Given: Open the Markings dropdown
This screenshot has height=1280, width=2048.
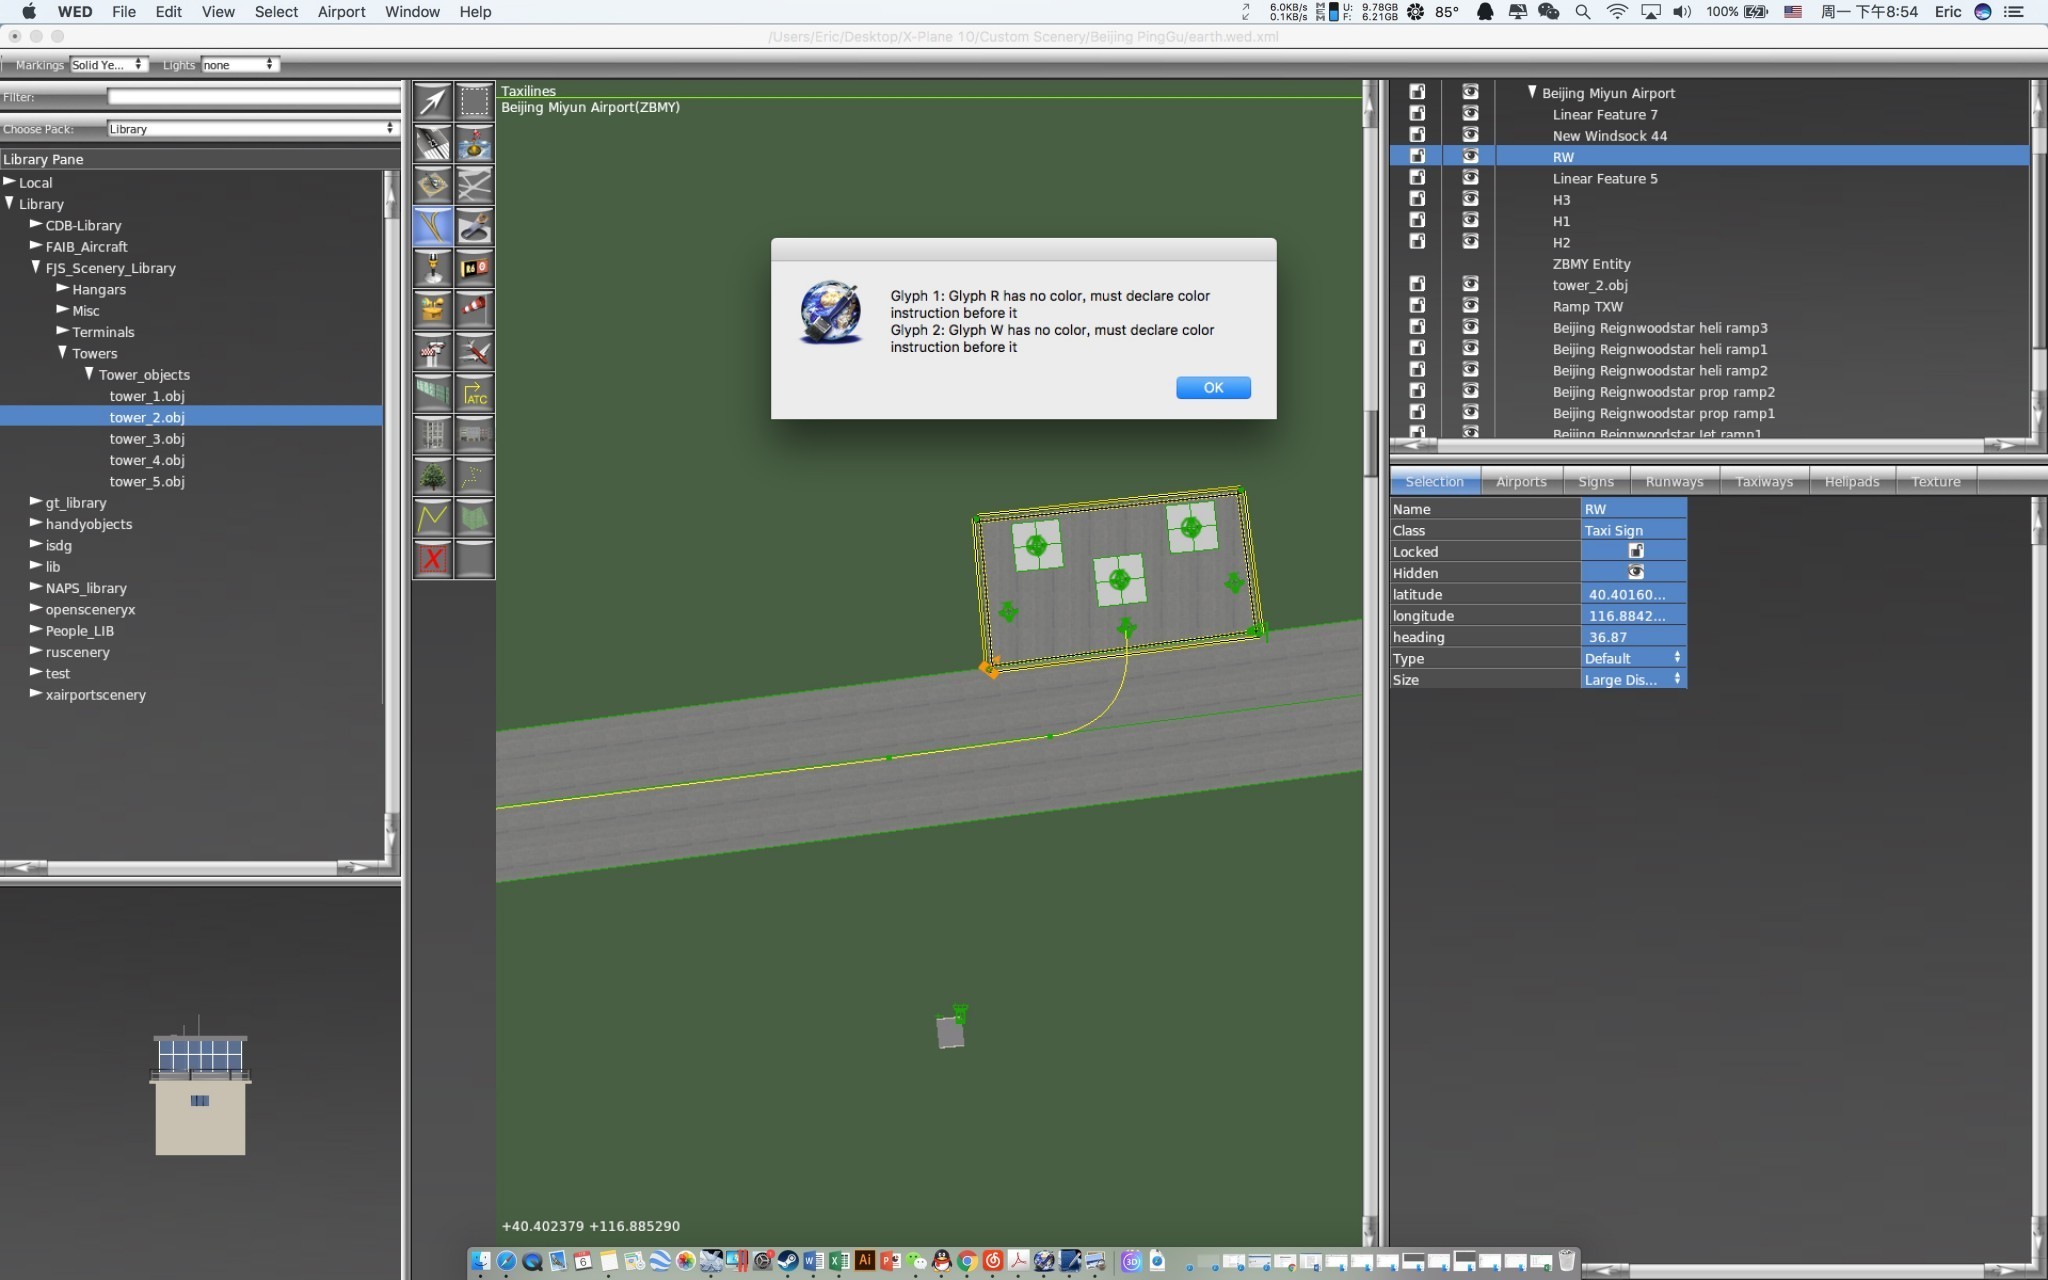Looking at the screenshot, I should 108,65.
